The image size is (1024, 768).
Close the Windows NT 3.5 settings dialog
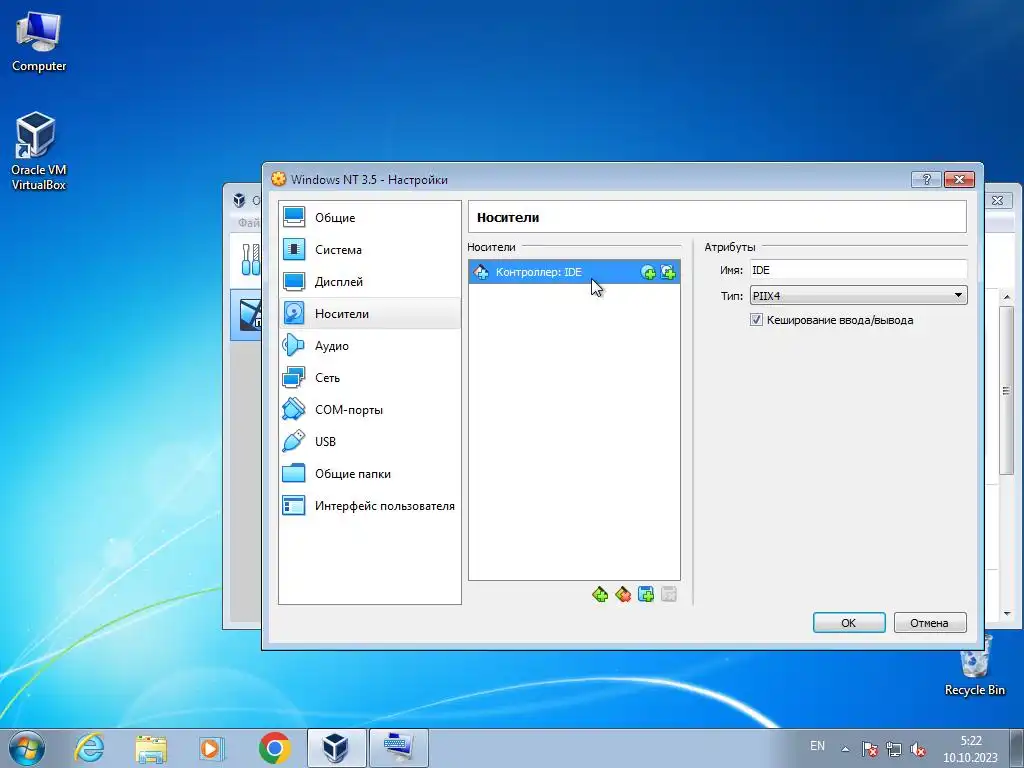(959, 180)
